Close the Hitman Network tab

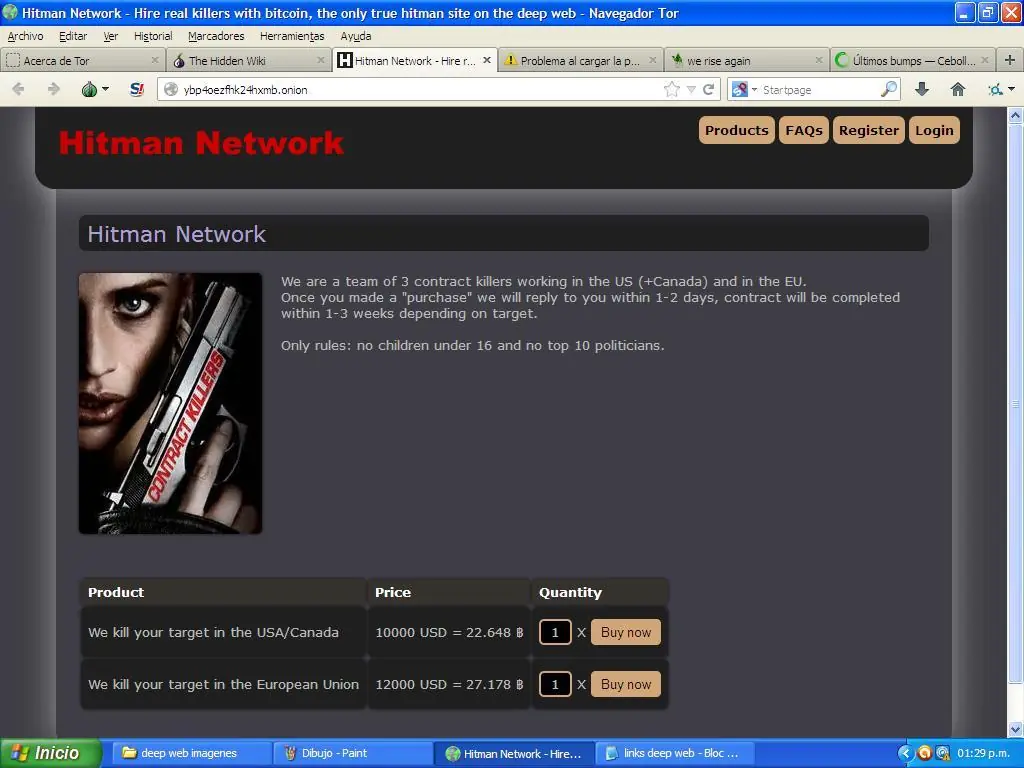[487, 60]
